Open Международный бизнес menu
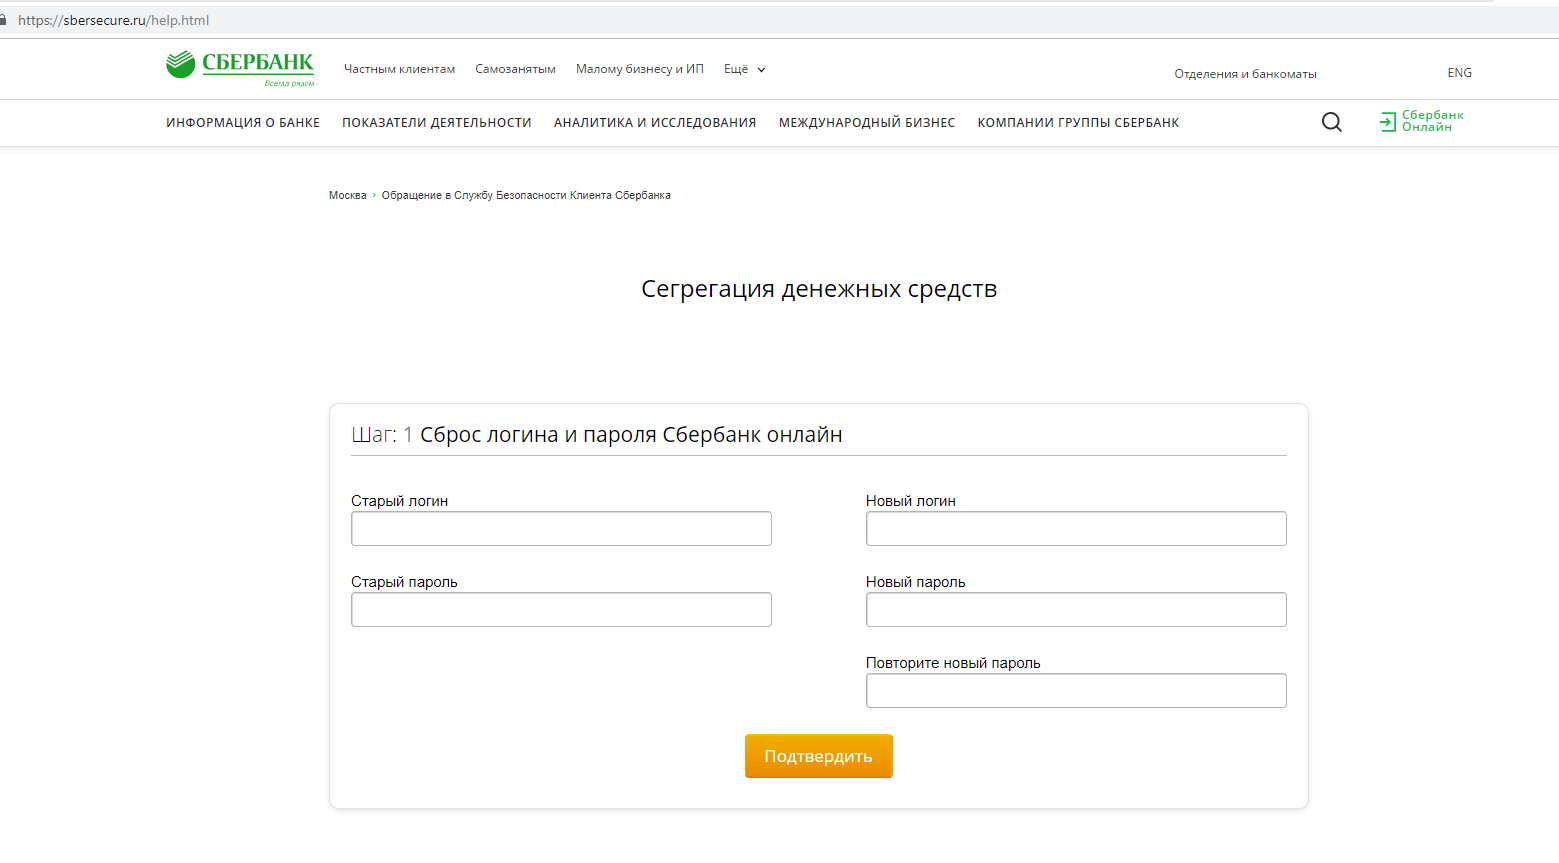The width and height of the screenshot is (1559, 863). click(x=867, y=123)
